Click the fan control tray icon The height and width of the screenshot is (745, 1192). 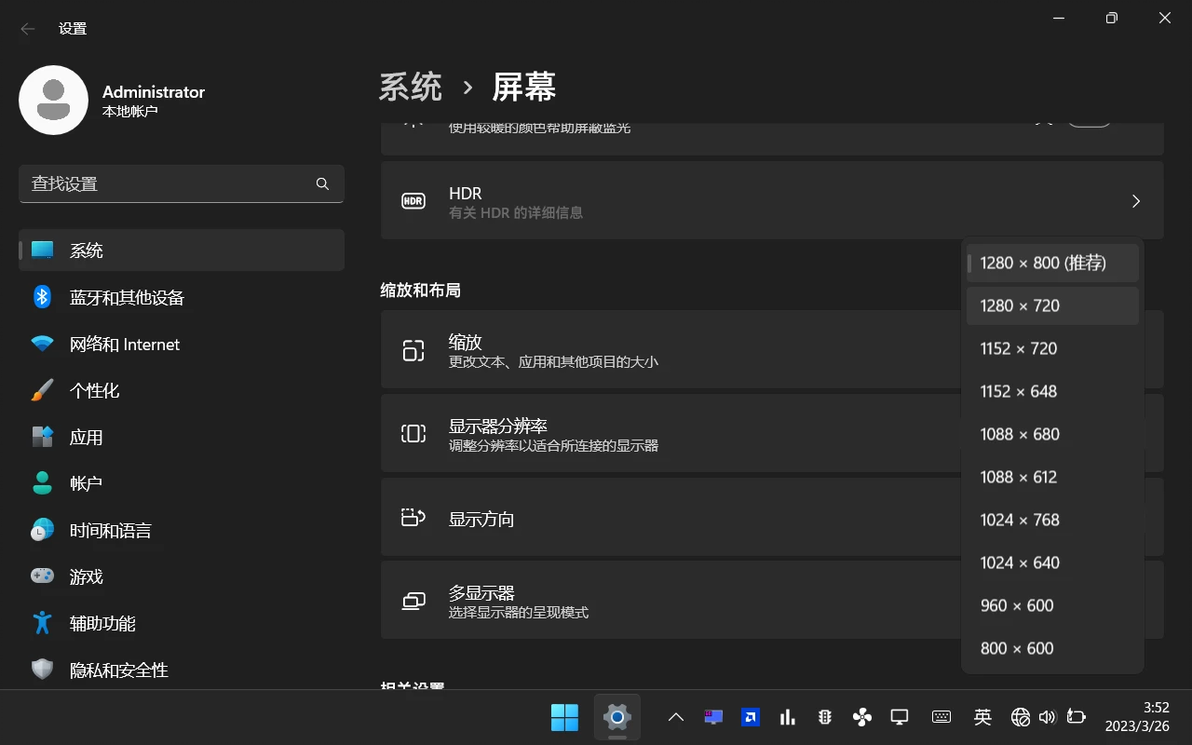(862, 717)
